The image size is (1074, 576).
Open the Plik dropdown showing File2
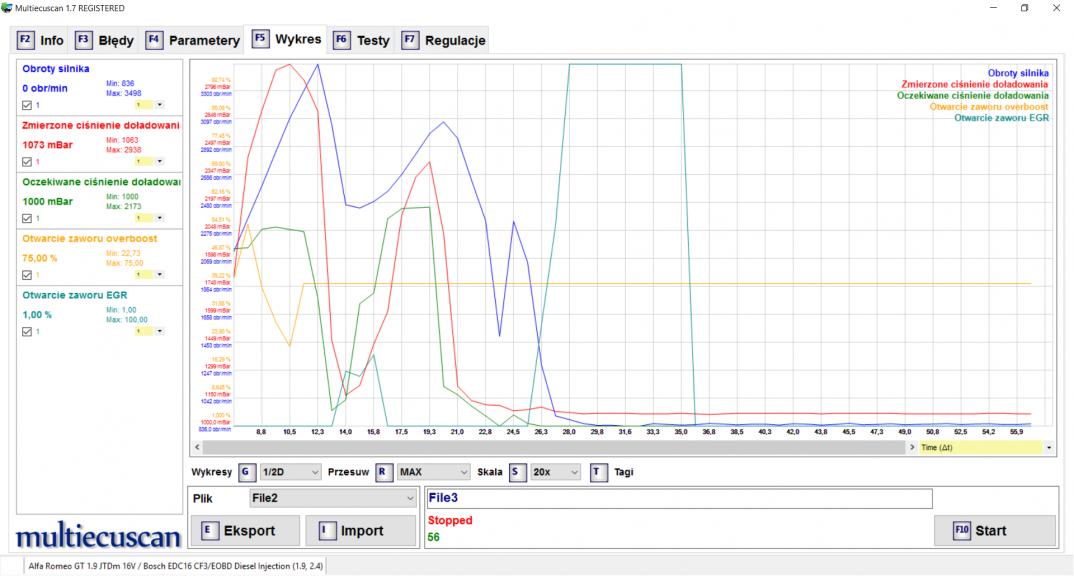pyautogui.click(x=332, y=498)
